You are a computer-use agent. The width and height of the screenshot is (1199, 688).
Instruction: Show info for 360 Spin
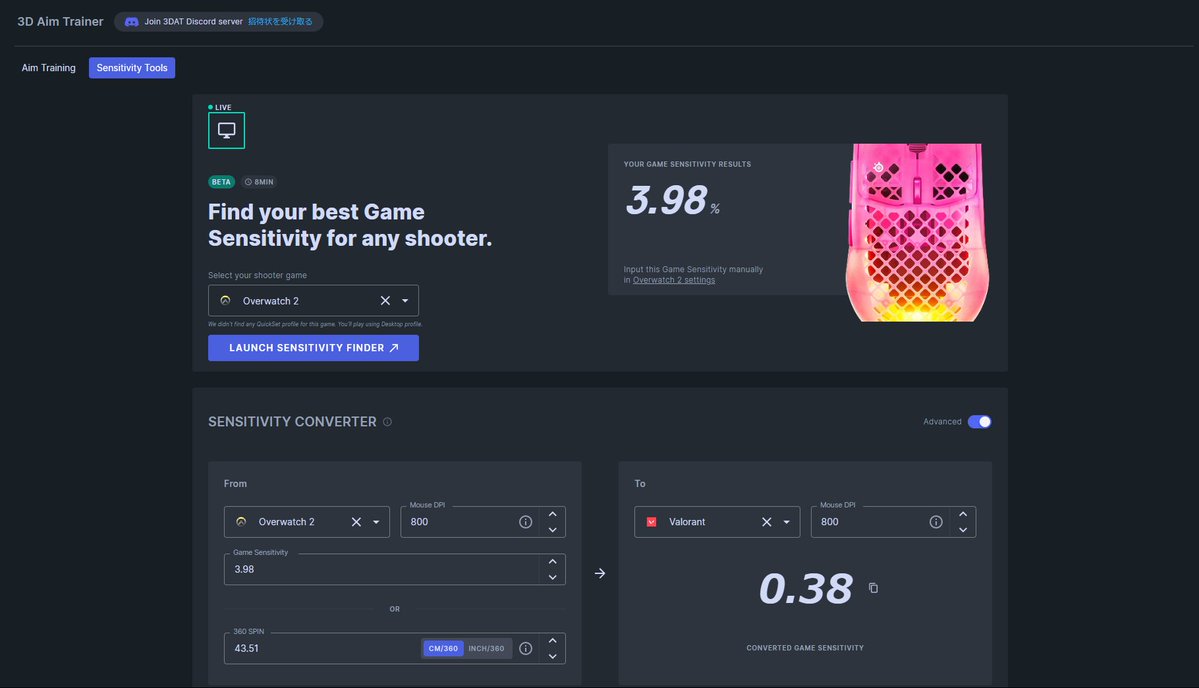pyautogui.click(x=525, y=648)
